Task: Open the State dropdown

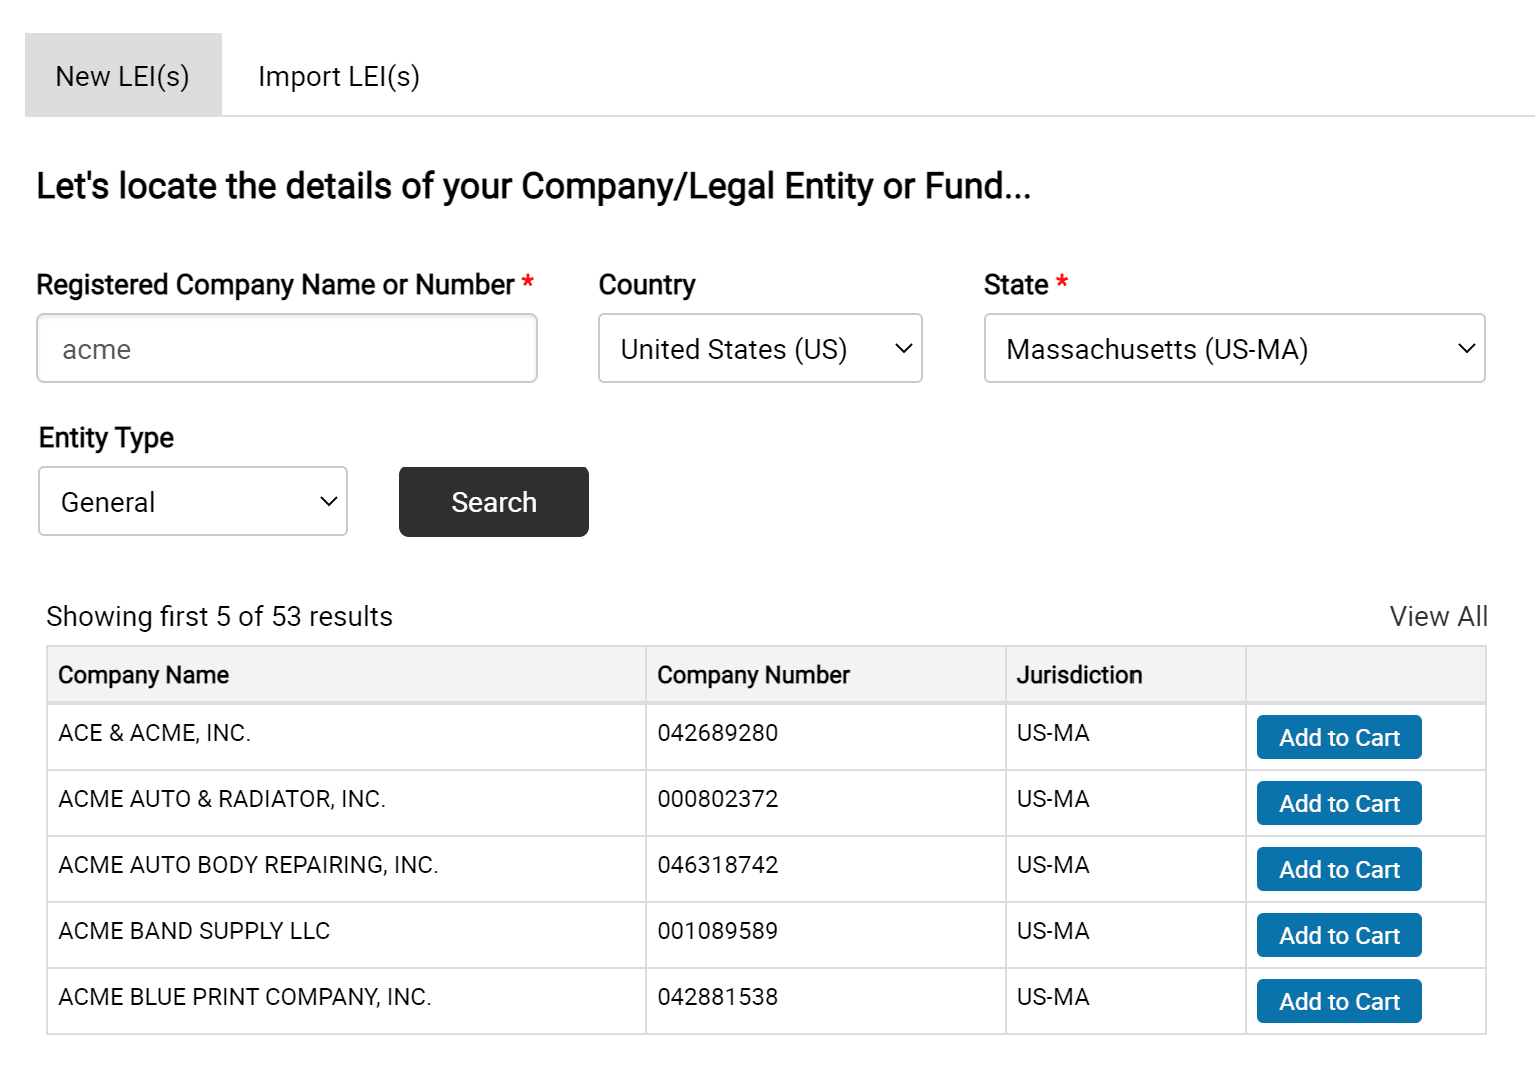Action: coord(1234,348)
